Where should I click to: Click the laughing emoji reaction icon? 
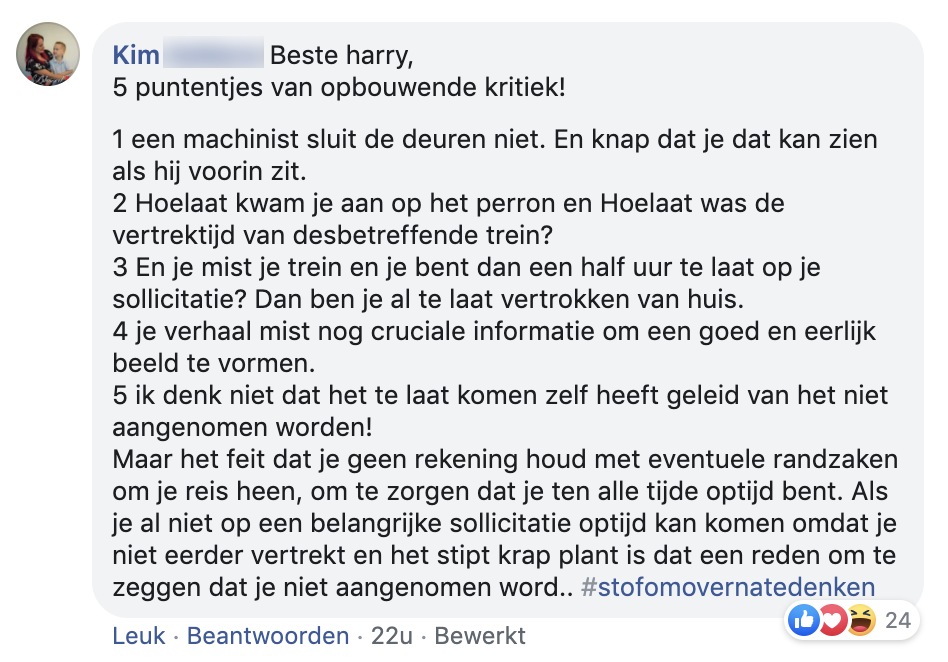point(860,620)
